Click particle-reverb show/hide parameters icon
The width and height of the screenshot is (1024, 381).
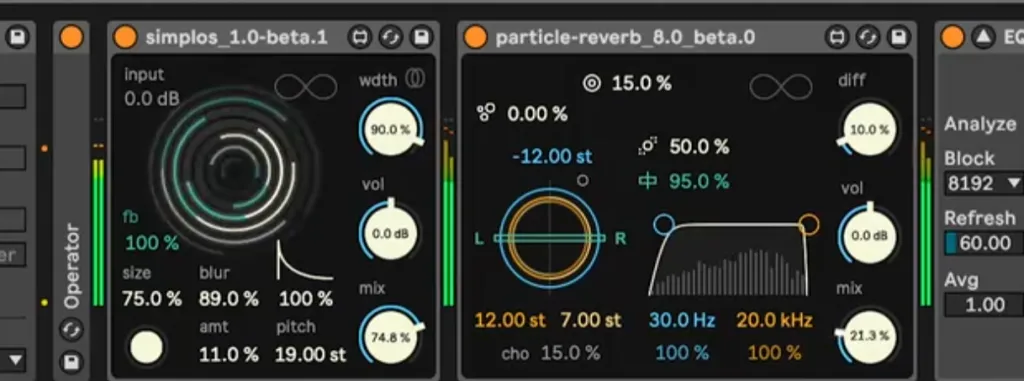837,37
